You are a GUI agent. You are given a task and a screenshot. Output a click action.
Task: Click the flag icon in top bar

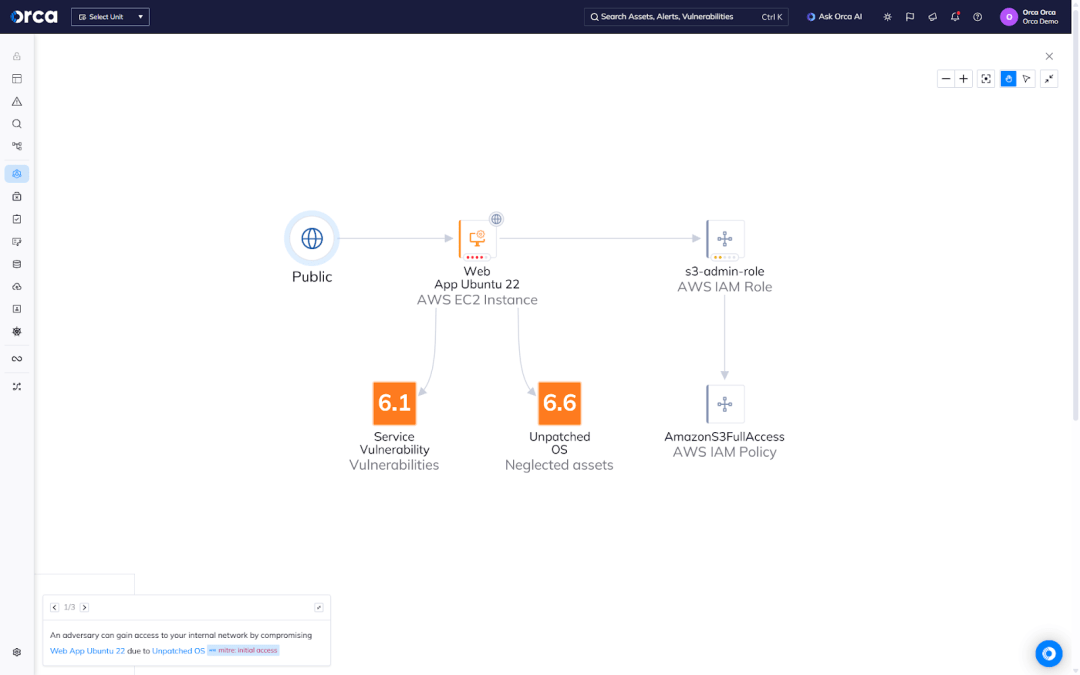pyautogui.click(x=910, y=17)
